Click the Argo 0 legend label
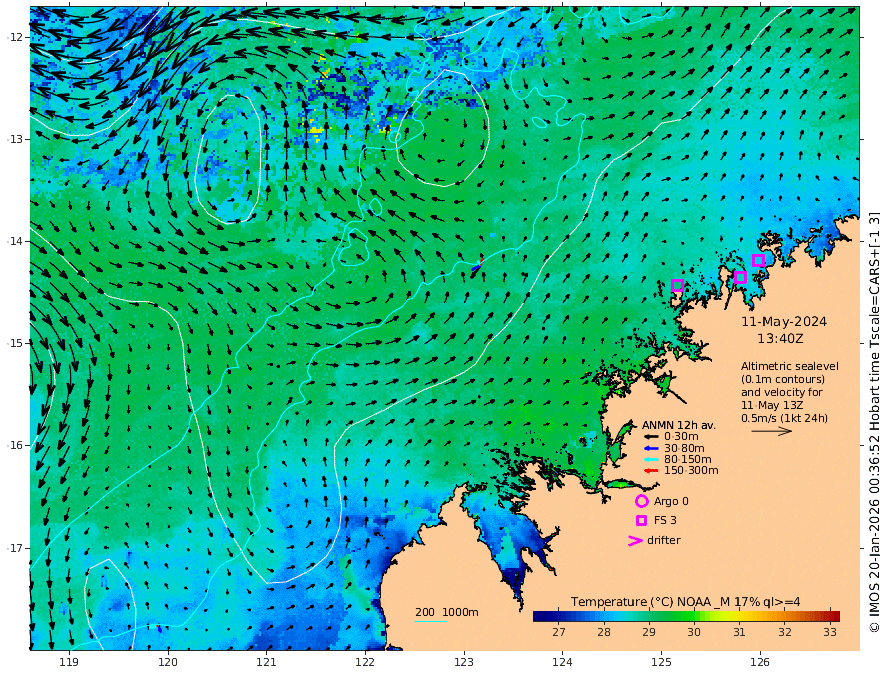The width and height of the screenshot is (880, 680). tap(671, 501)
